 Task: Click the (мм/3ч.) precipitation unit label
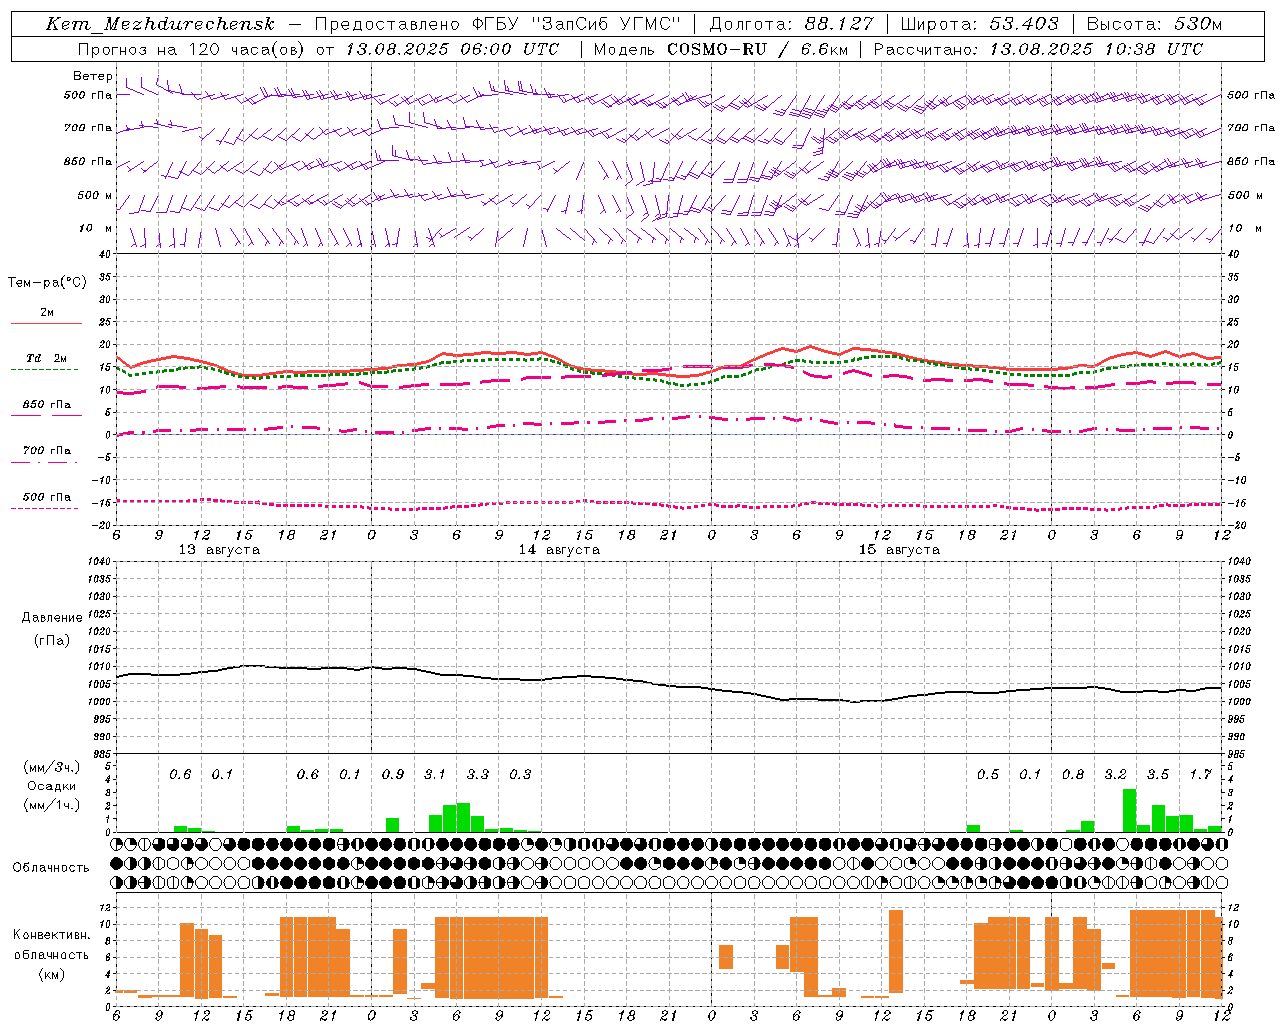(x=52, y=767)
